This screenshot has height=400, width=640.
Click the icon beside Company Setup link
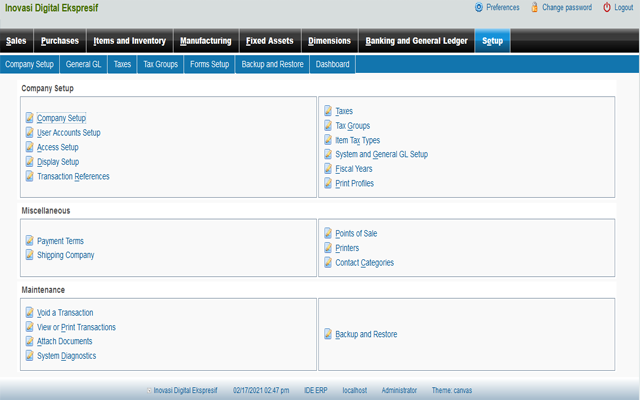tap(29, 118)
